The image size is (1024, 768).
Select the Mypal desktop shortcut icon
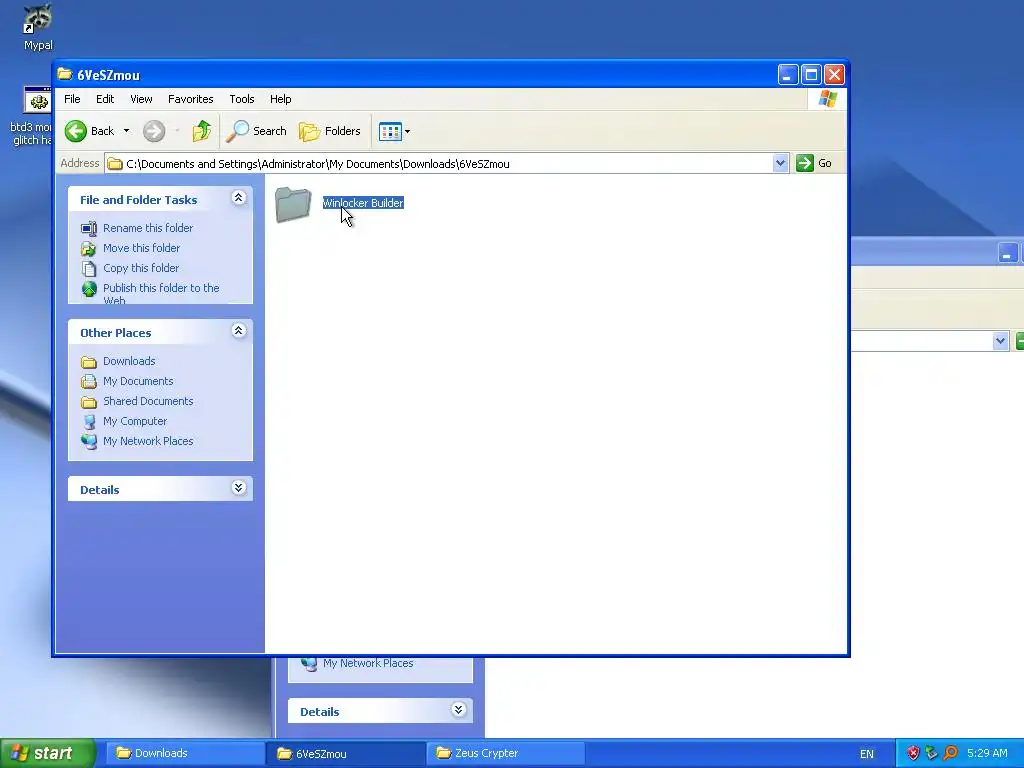[x=38, y=18]
